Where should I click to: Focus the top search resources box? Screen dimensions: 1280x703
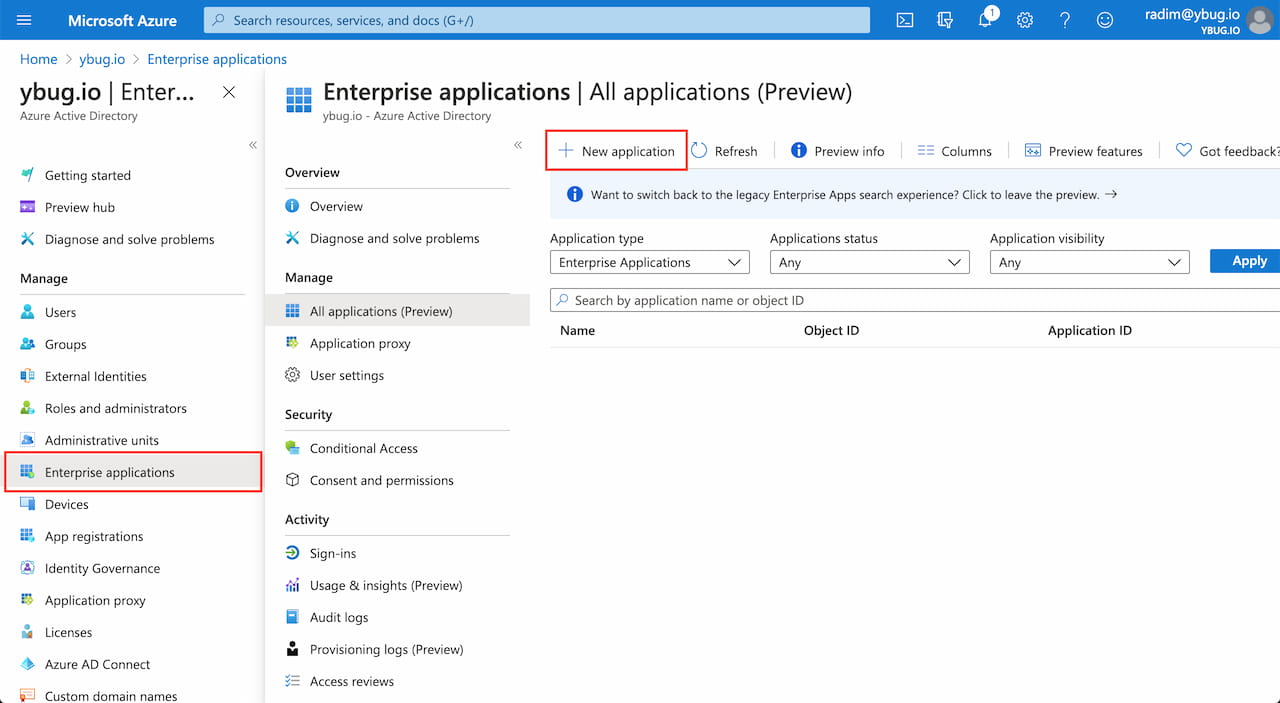pyautogui.click(x=537, y=20)
